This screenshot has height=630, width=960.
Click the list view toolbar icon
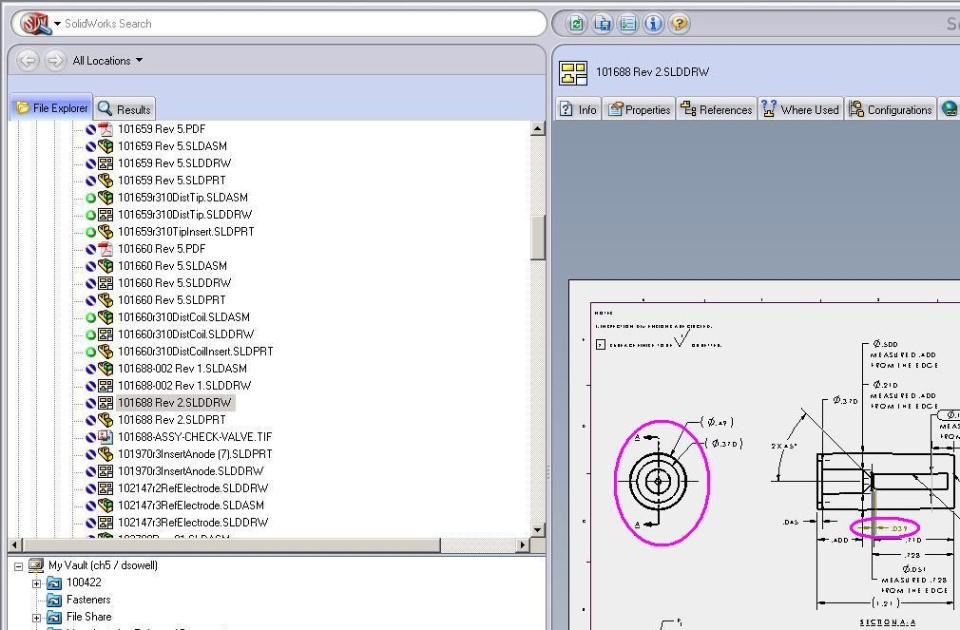pos(628,24)
